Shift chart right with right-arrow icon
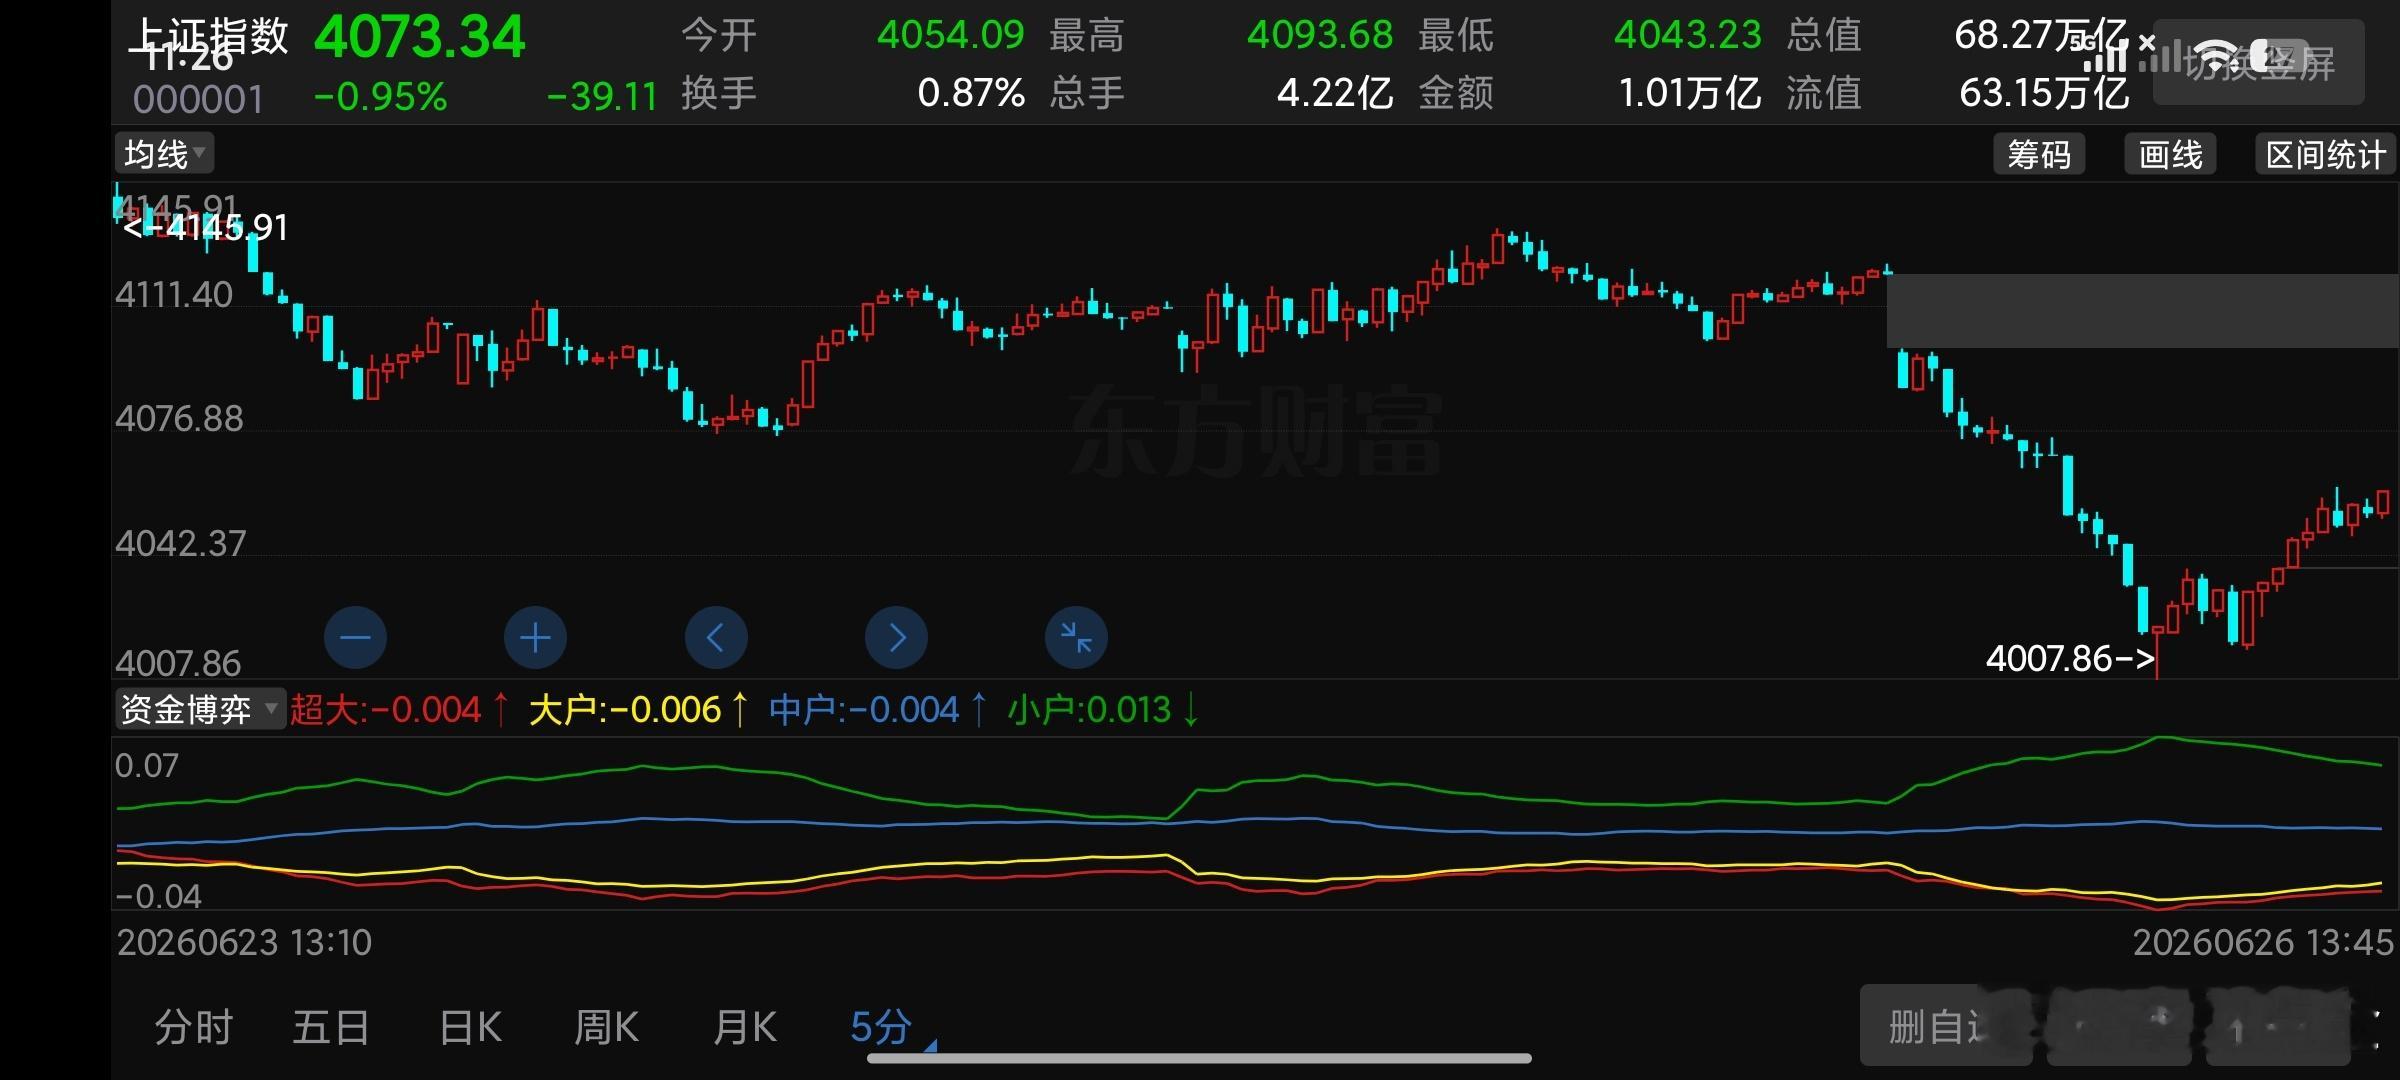The width and height of the screenshot is (2400, 1080). pos(896,637)
